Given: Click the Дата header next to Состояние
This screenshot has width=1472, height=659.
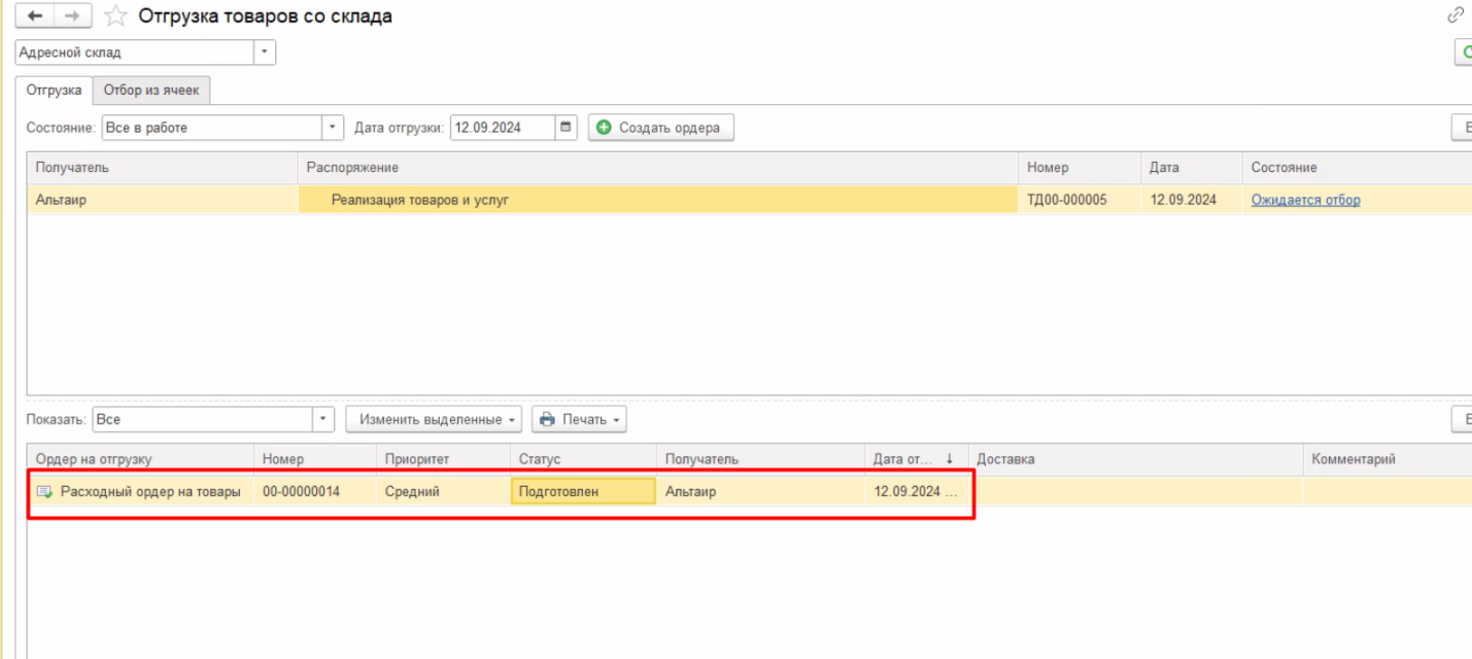Looking at the screenshot, I should [1191, 168].
